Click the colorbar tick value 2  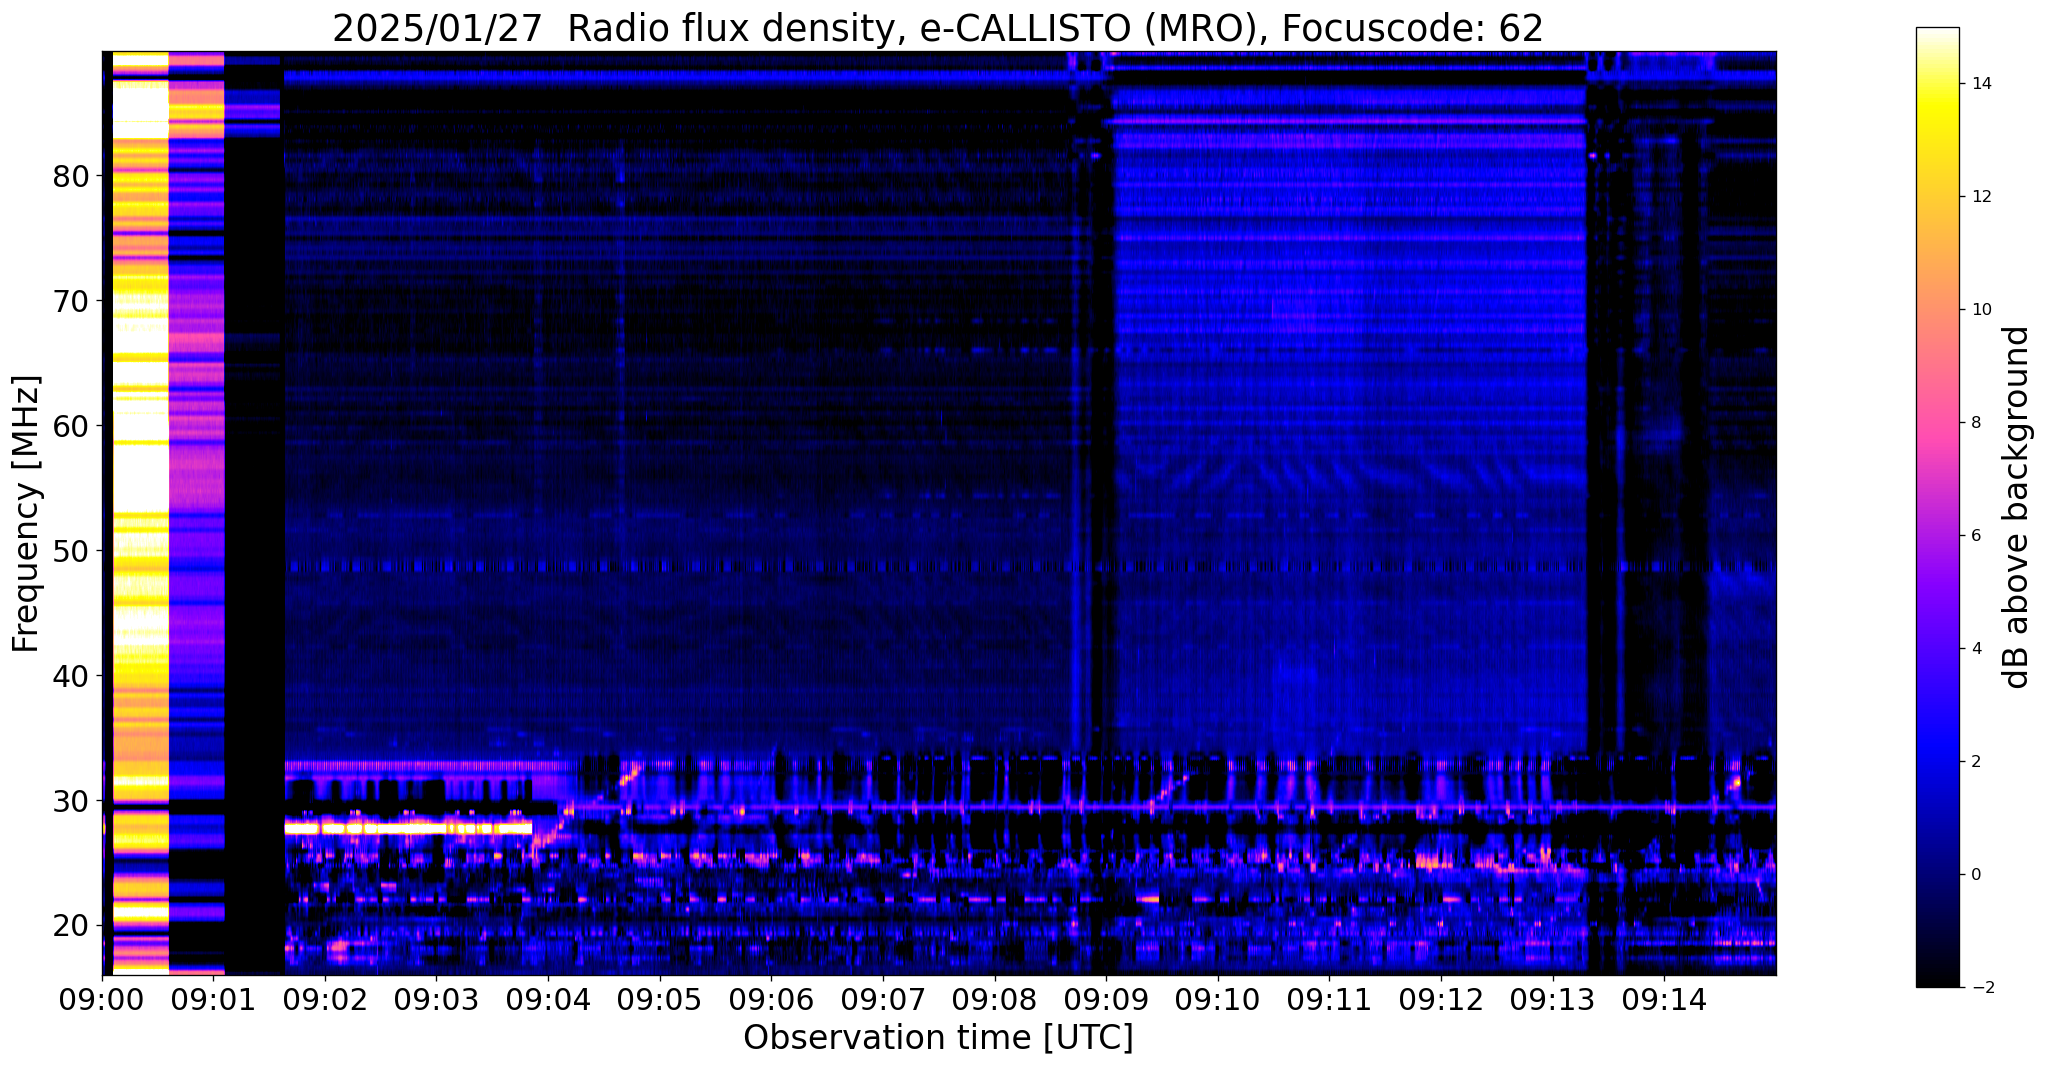(x=1975, y=762)
